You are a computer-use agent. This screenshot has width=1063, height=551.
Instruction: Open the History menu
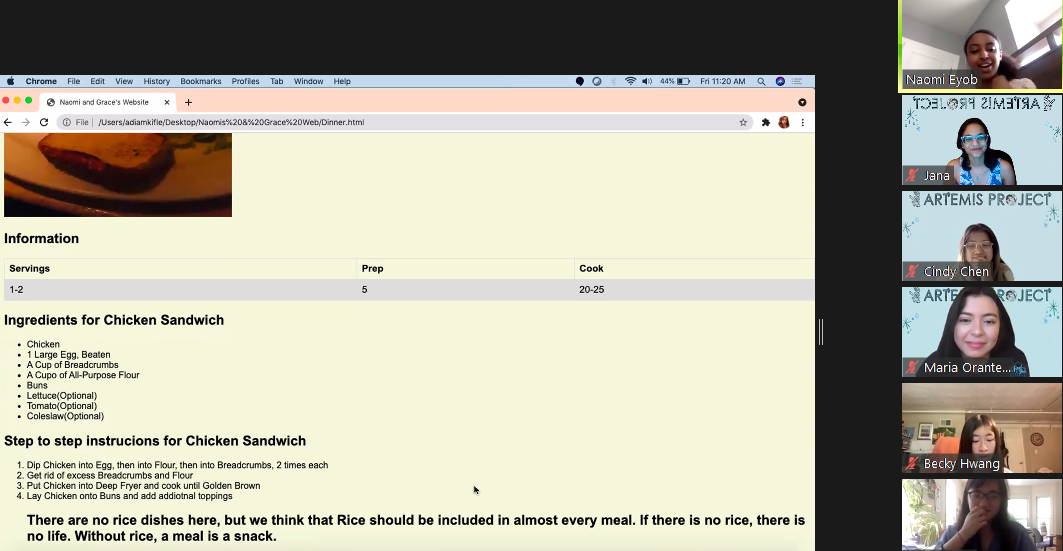click(x=156, y=81)
